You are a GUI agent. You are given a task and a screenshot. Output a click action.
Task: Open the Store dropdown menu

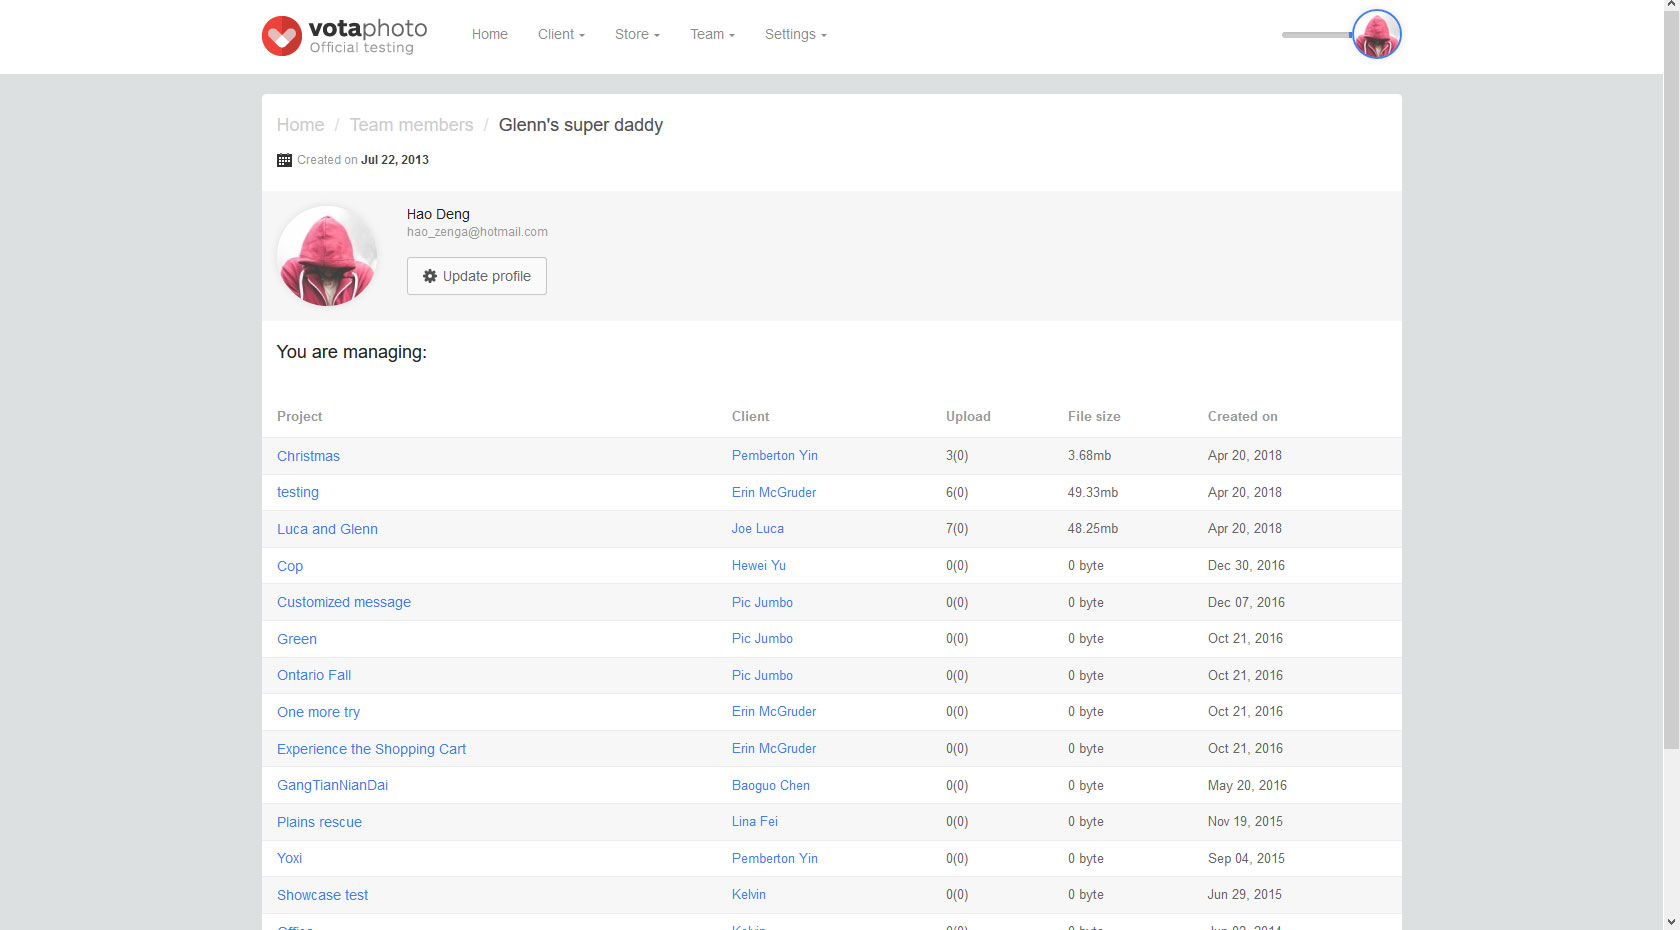(x=637, y=34)
